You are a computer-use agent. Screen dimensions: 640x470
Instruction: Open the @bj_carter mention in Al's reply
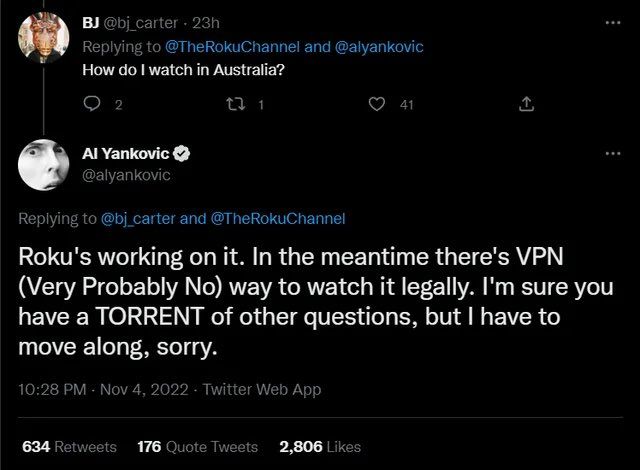(x=140, y=217)
